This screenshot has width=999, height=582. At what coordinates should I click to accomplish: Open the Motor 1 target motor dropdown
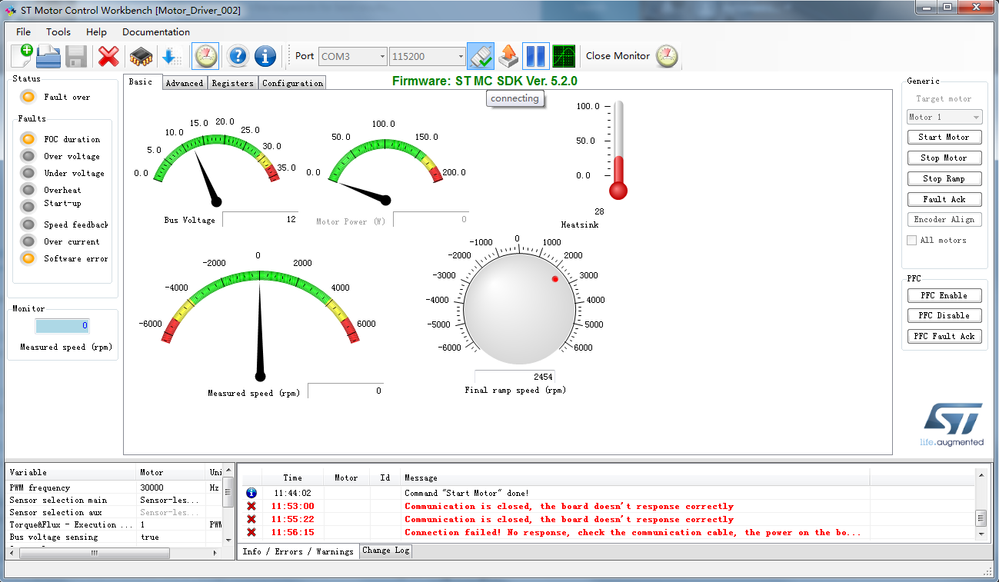click(944, 117)
